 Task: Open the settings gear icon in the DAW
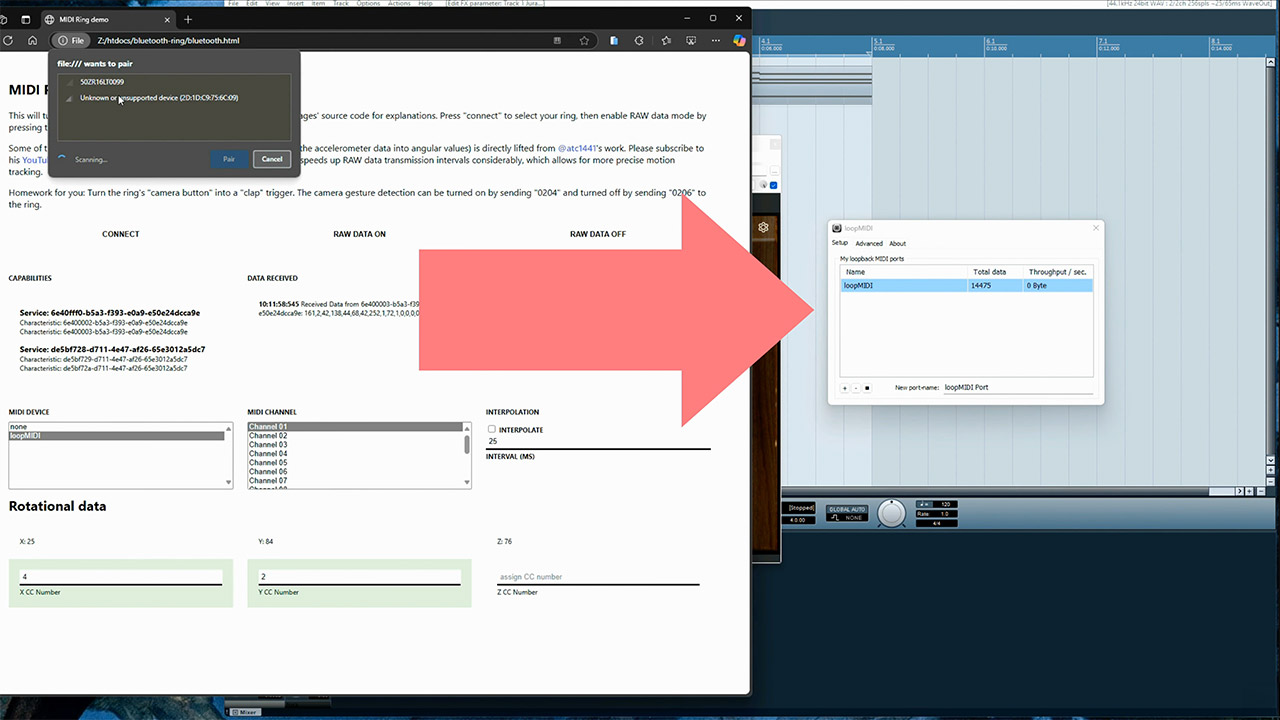click(x=763, y=227)
